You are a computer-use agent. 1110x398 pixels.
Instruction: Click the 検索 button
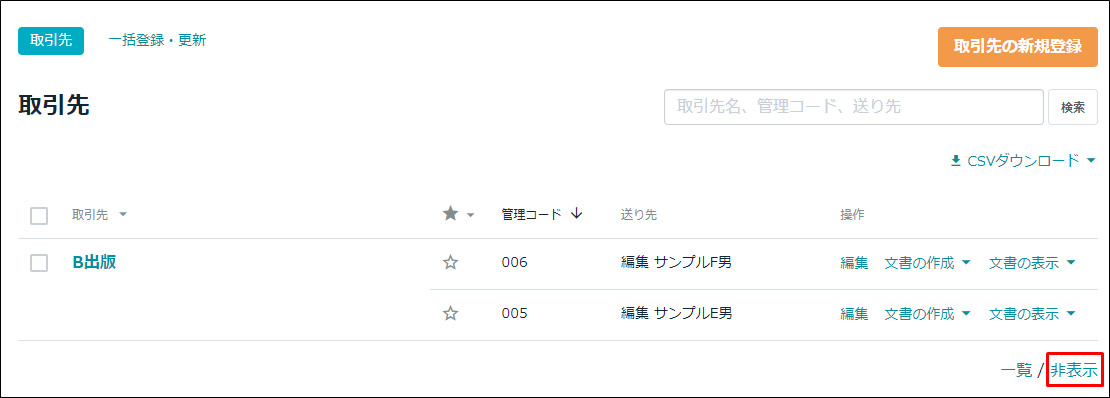pyautogui.click(x=1072, y=107)
